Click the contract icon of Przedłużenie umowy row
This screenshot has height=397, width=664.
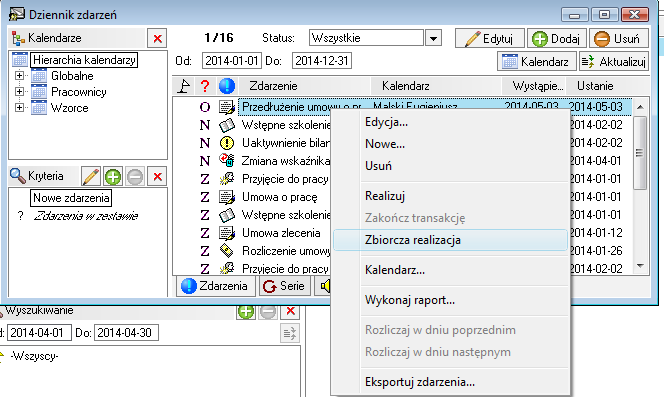[x=227, y=107]
